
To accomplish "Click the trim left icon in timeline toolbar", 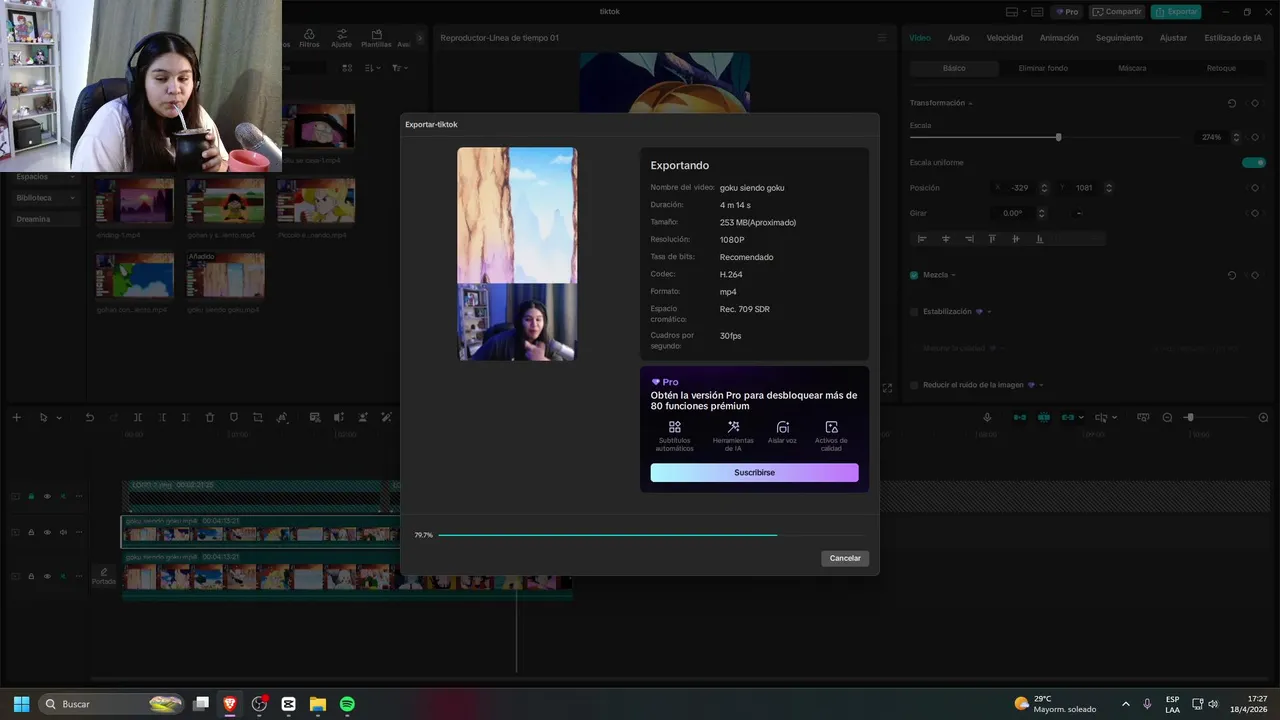I will [x=162, y=417].
